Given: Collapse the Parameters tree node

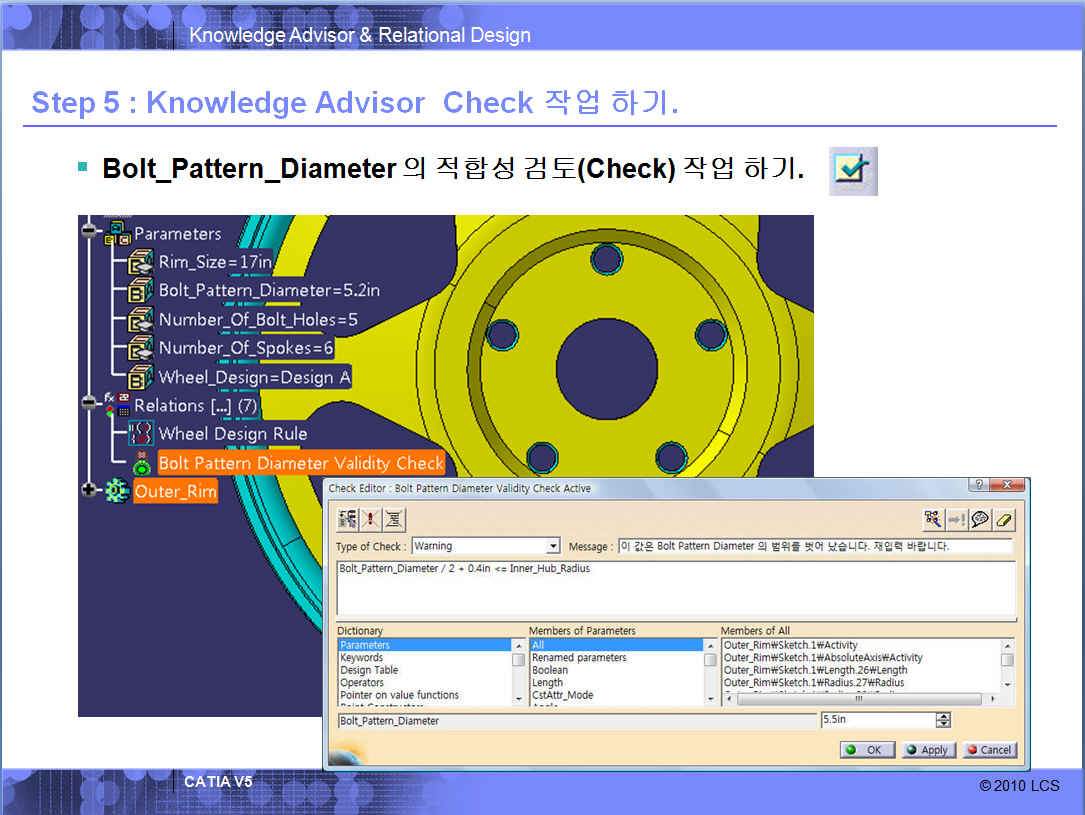Looking at the screenshot, I should (91, 232).
